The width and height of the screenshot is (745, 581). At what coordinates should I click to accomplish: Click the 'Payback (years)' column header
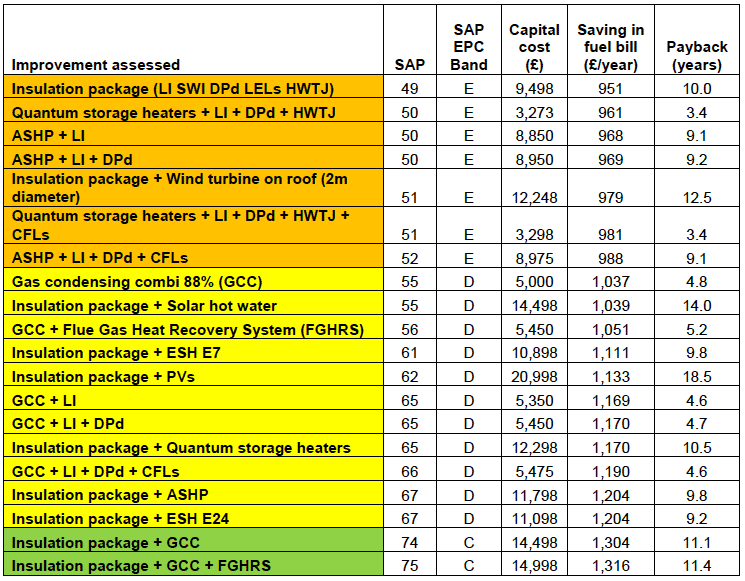(697, 56)
